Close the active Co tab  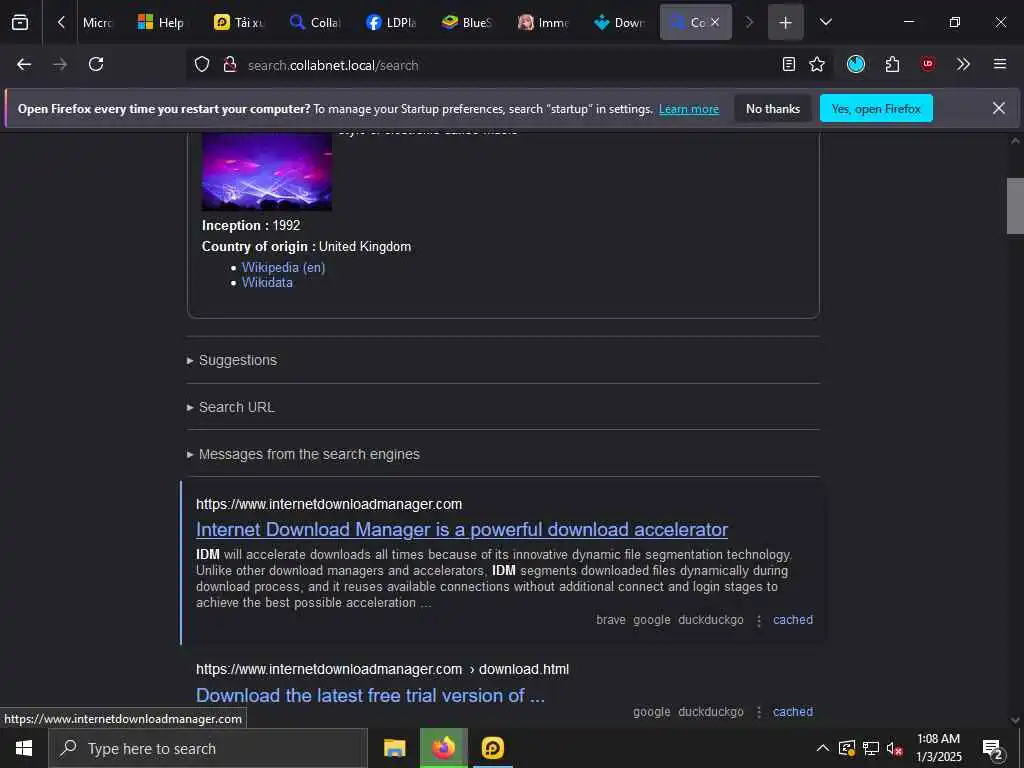(715, 22)
